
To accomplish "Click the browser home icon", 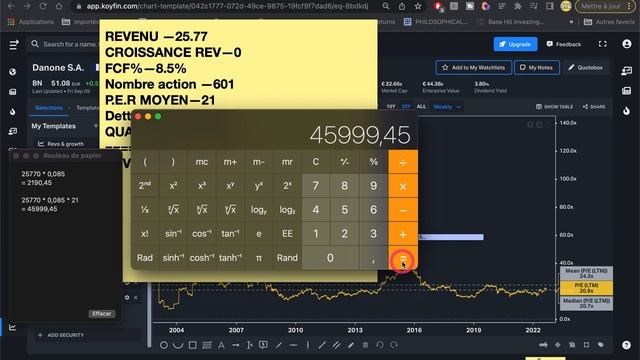I will [x=59, y=6].
